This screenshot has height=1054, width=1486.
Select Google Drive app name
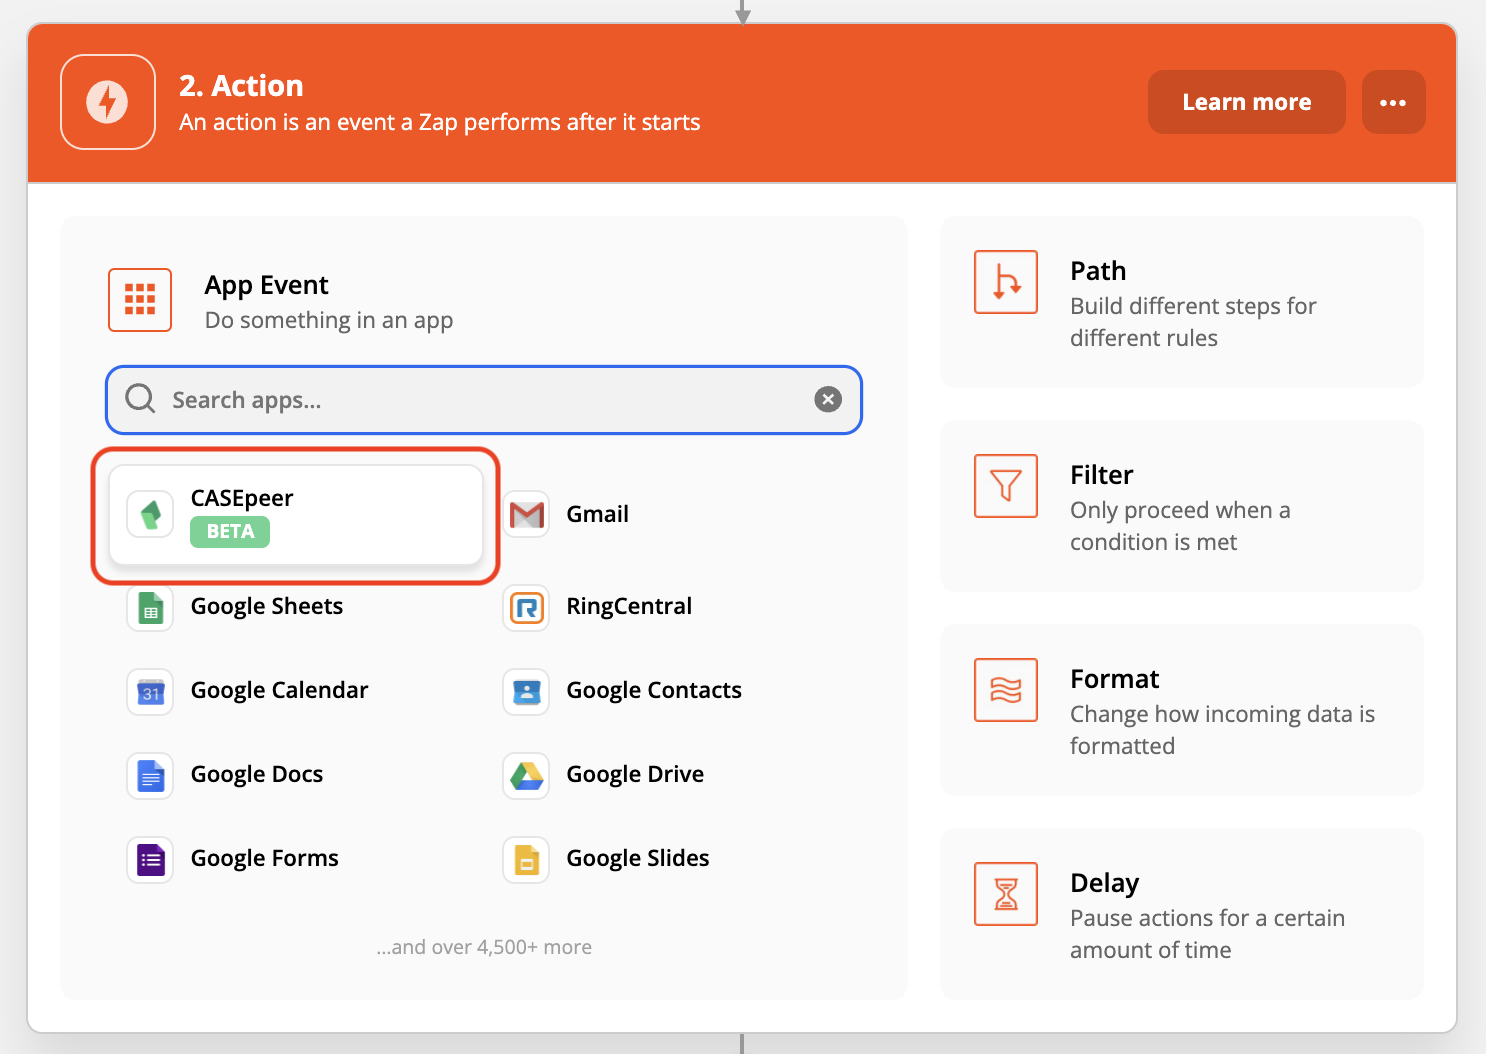pyautogui.click(x=635, y=774)
